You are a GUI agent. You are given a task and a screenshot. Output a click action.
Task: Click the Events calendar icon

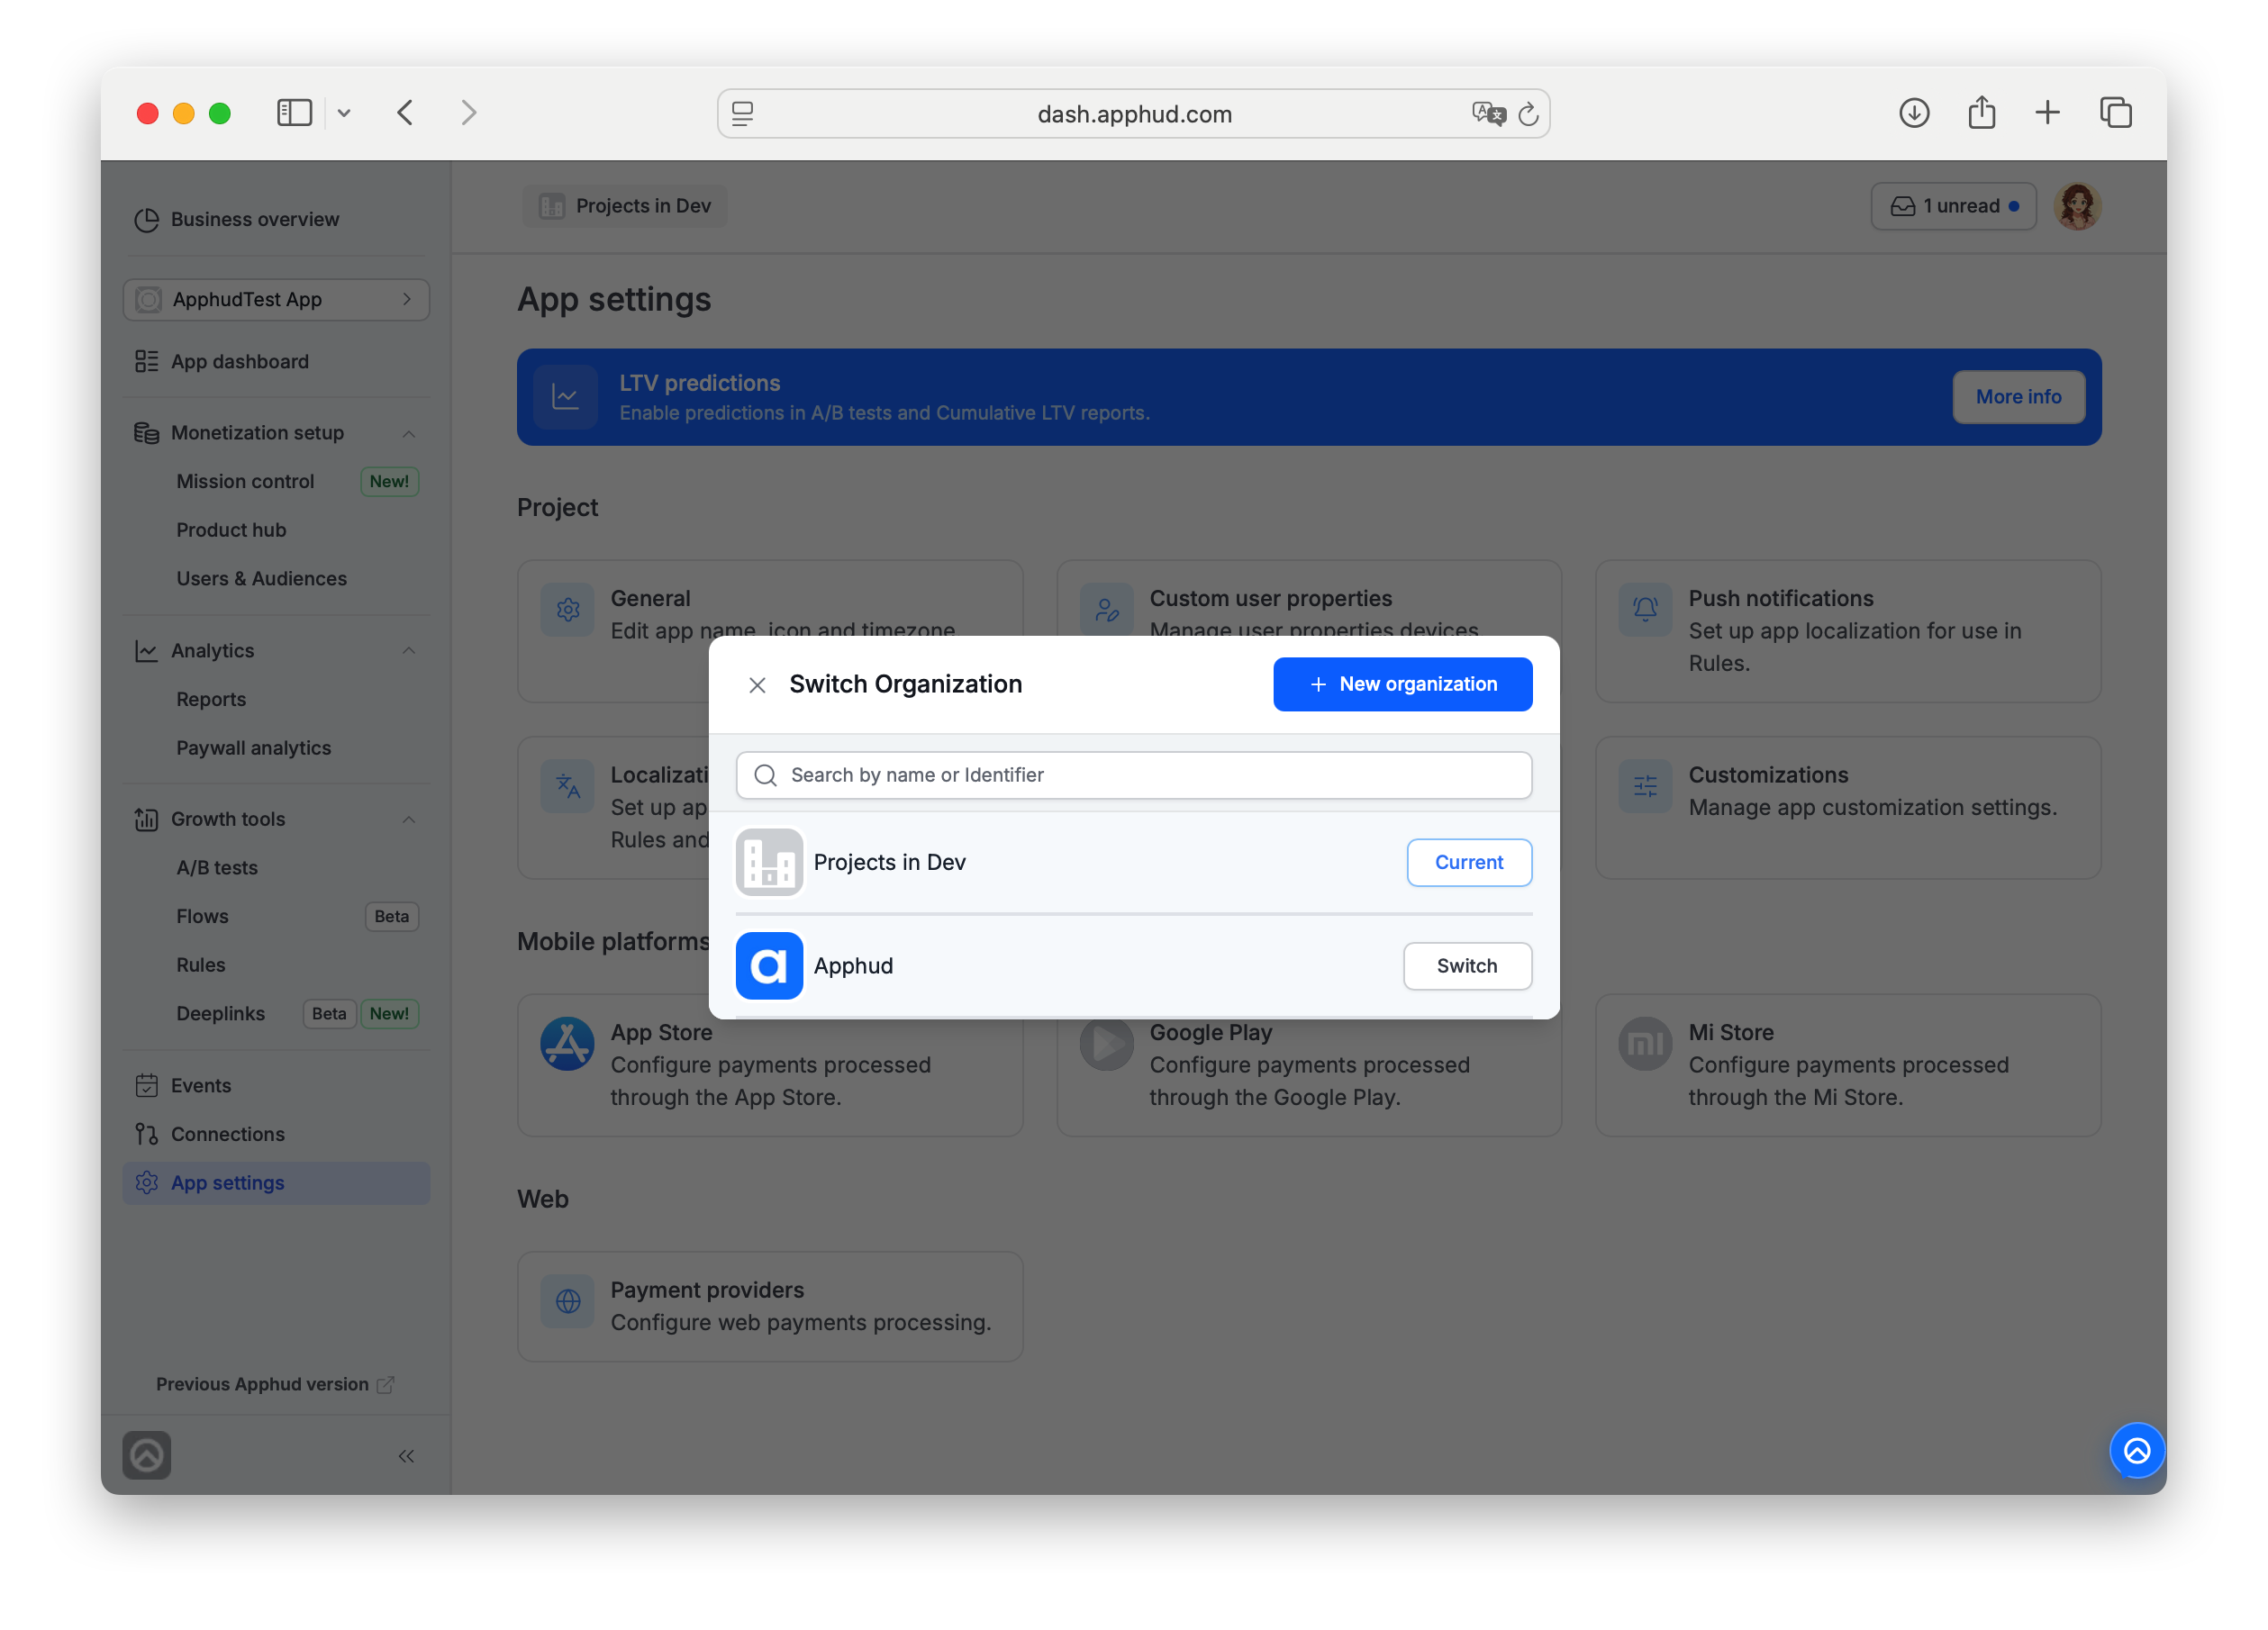[146, 1085]
